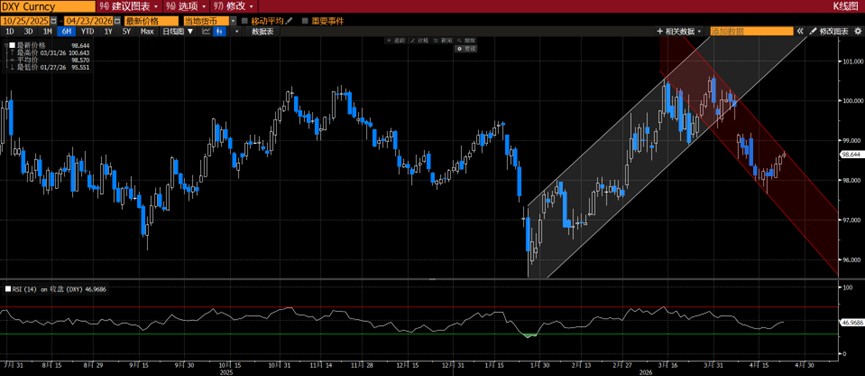This screenshot has width=865, height=376.
Task: Expand the chart style dropdown arrow
Action: [x=237, y=31]
